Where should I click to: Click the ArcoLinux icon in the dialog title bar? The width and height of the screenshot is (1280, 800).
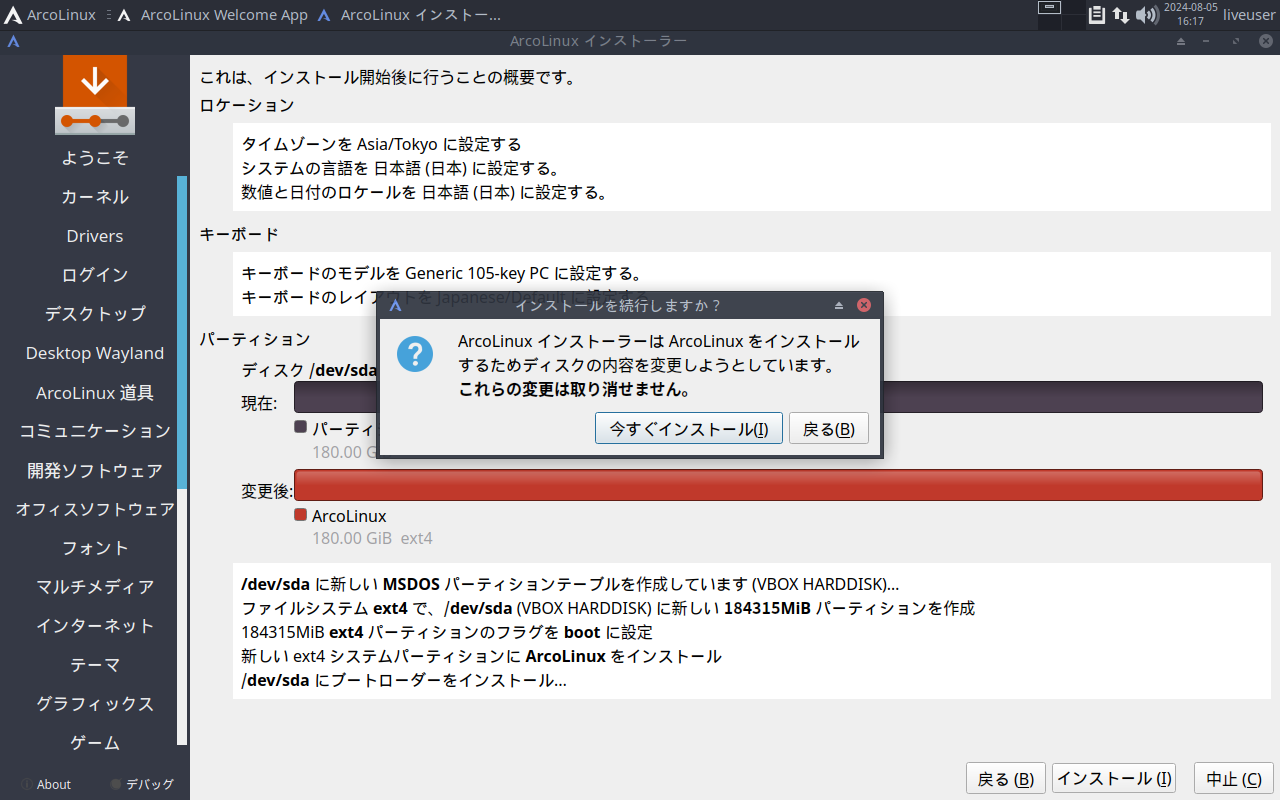coord(396,305)
